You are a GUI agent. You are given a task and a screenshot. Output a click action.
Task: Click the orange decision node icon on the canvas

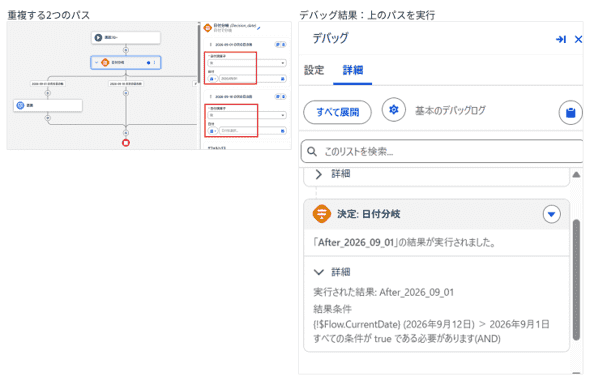(x=105, y=62)
